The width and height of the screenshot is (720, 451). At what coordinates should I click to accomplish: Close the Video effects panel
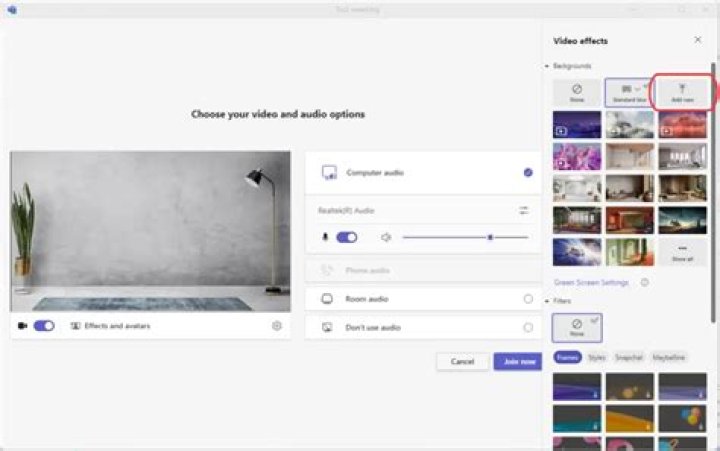pyautogui.click(x=698, y=40)
